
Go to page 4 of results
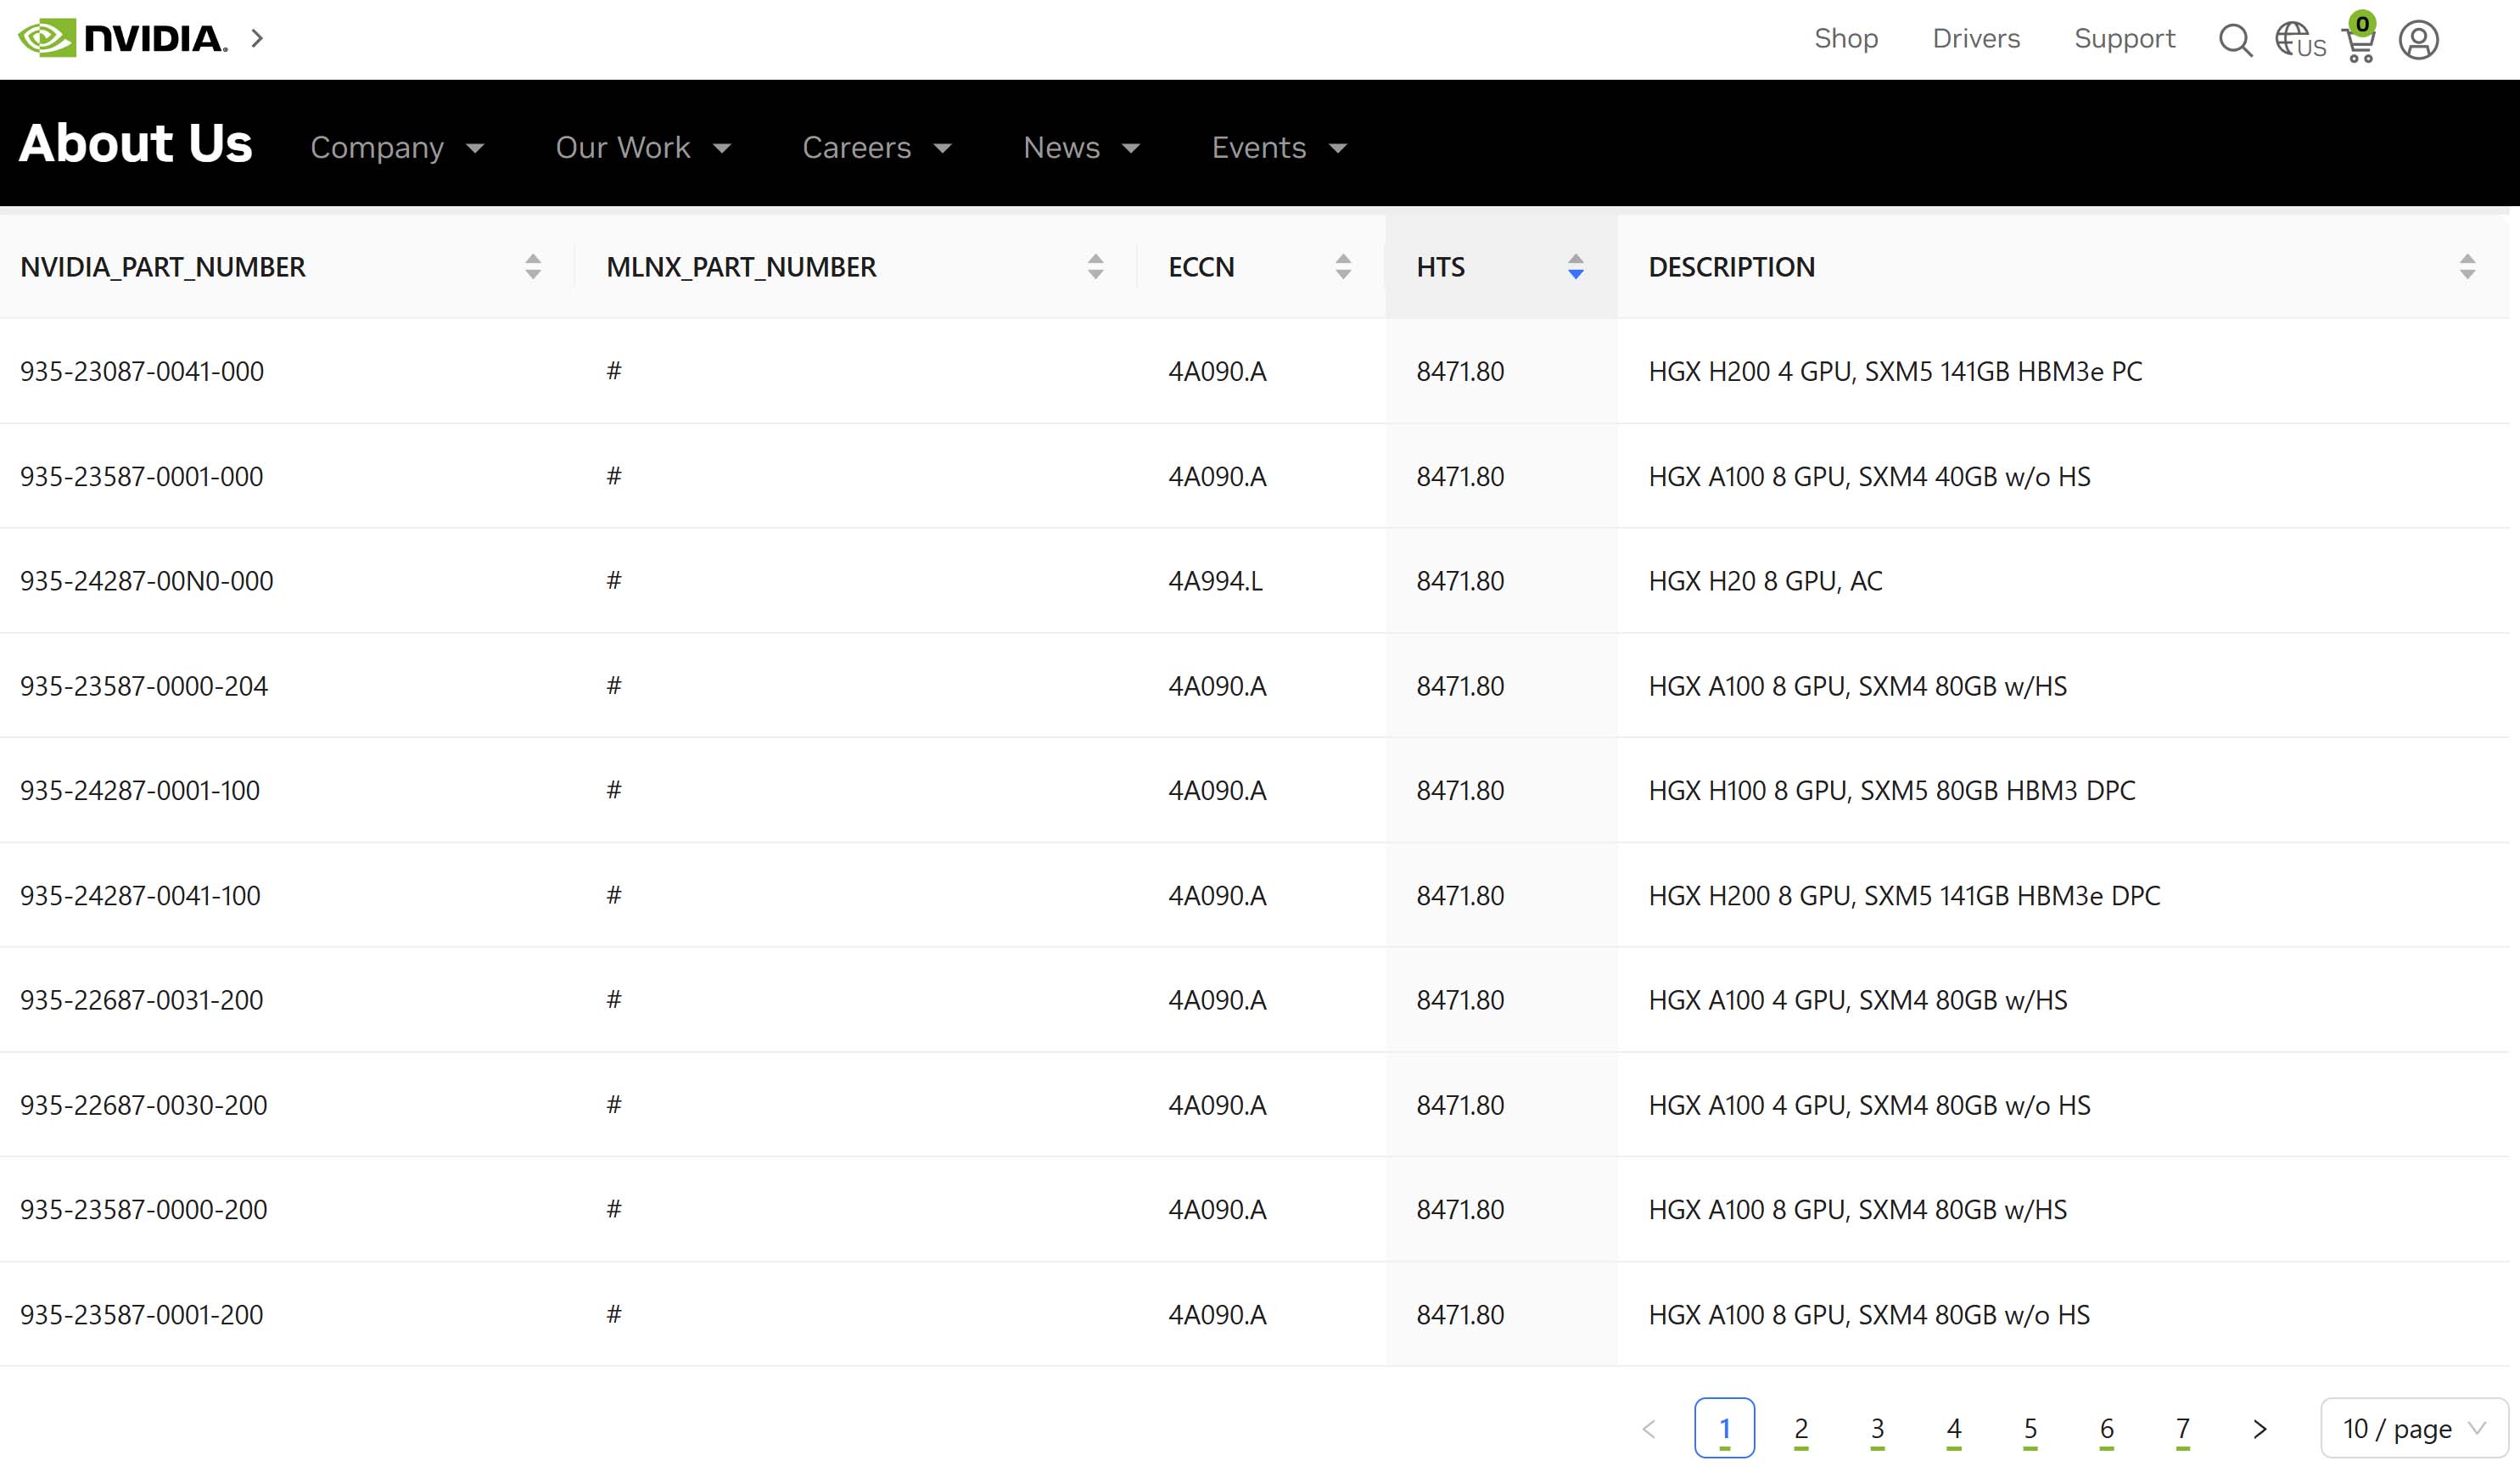(x=1953, y=1428)
